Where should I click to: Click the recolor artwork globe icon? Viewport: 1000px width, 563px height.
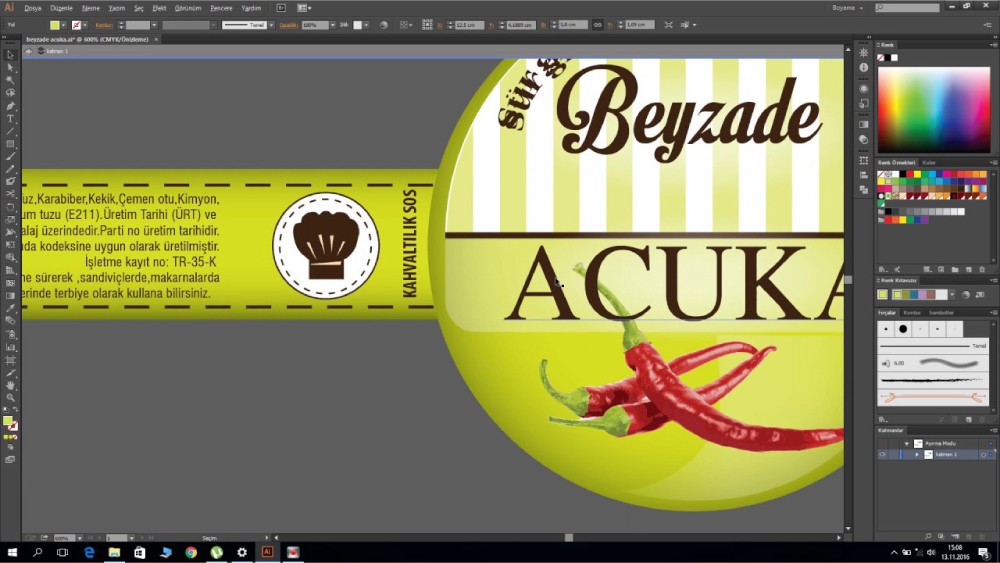tap(383, 25)
